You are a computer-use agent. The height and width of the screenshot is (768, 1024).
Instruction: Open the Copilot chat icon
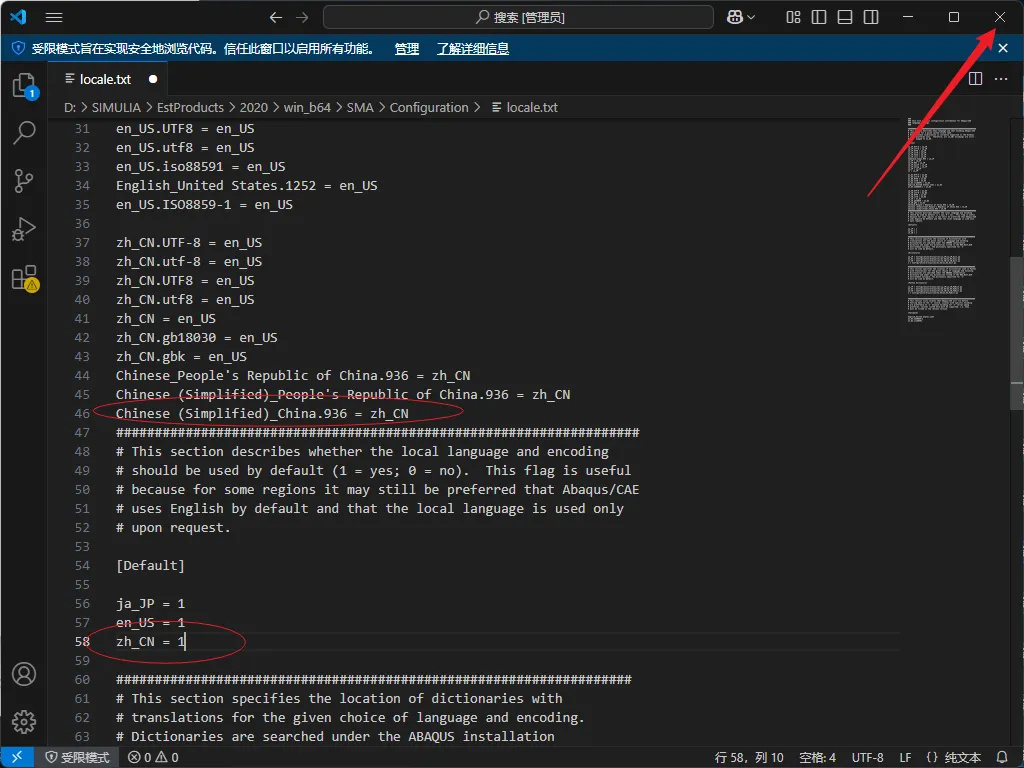pyautogui.click(x=735, y=18)
